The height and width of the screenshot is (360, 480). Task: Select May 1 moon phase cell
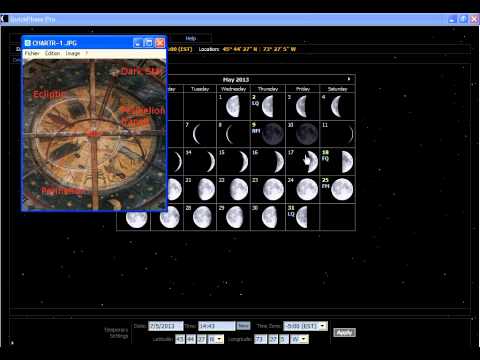click(x=233, y=106)
